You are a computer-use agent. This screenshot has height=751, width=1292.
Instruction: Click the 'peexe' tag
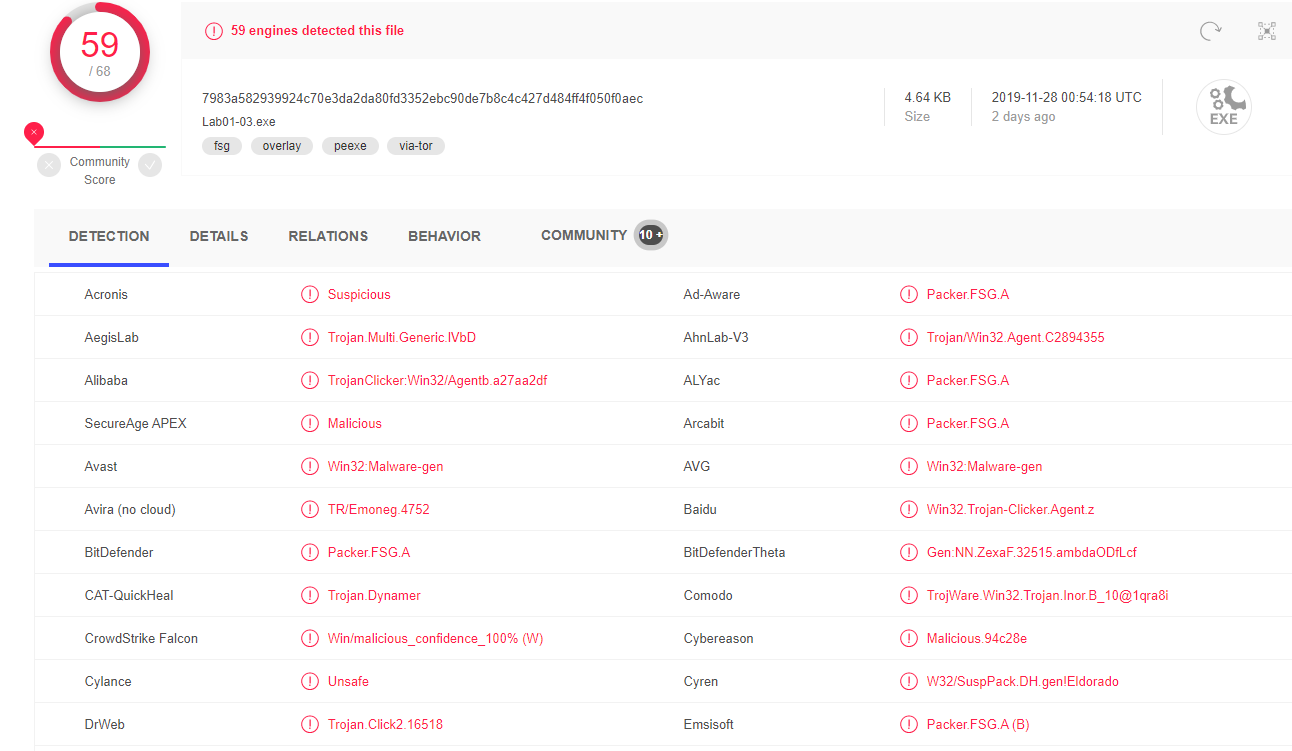coord(350,146)
